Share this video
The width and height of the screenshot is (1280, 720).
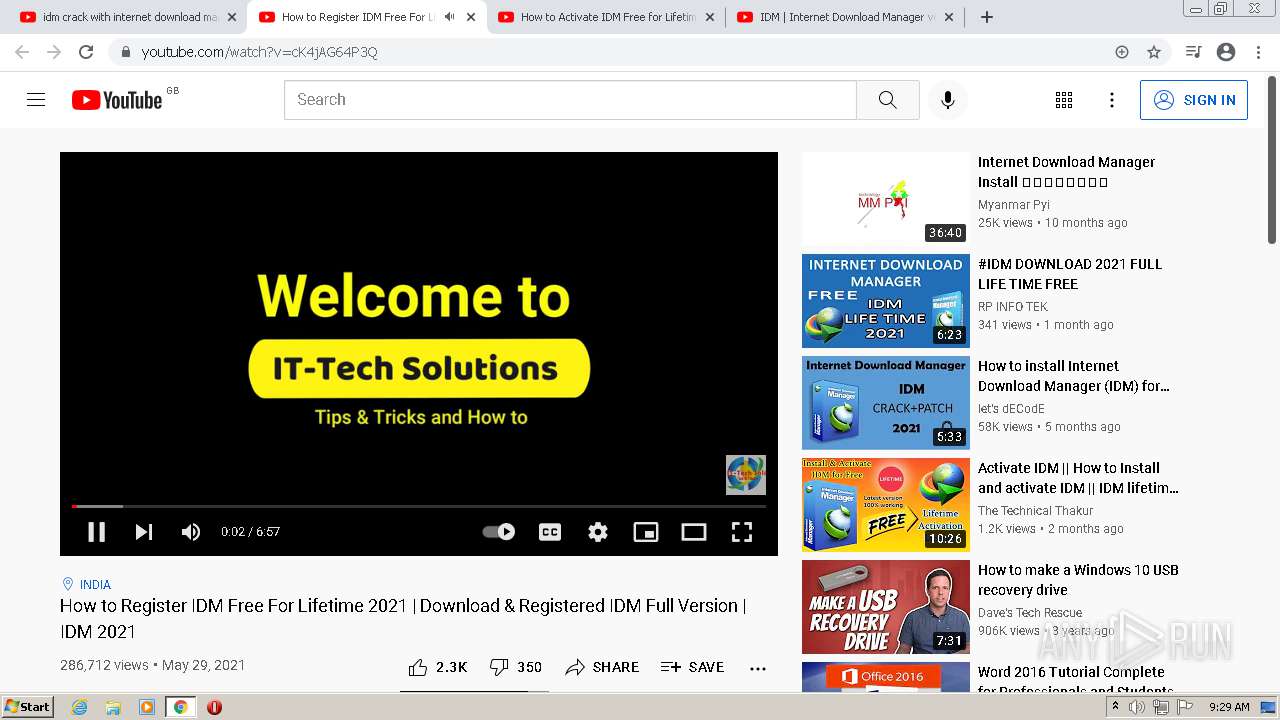[602, 667]
